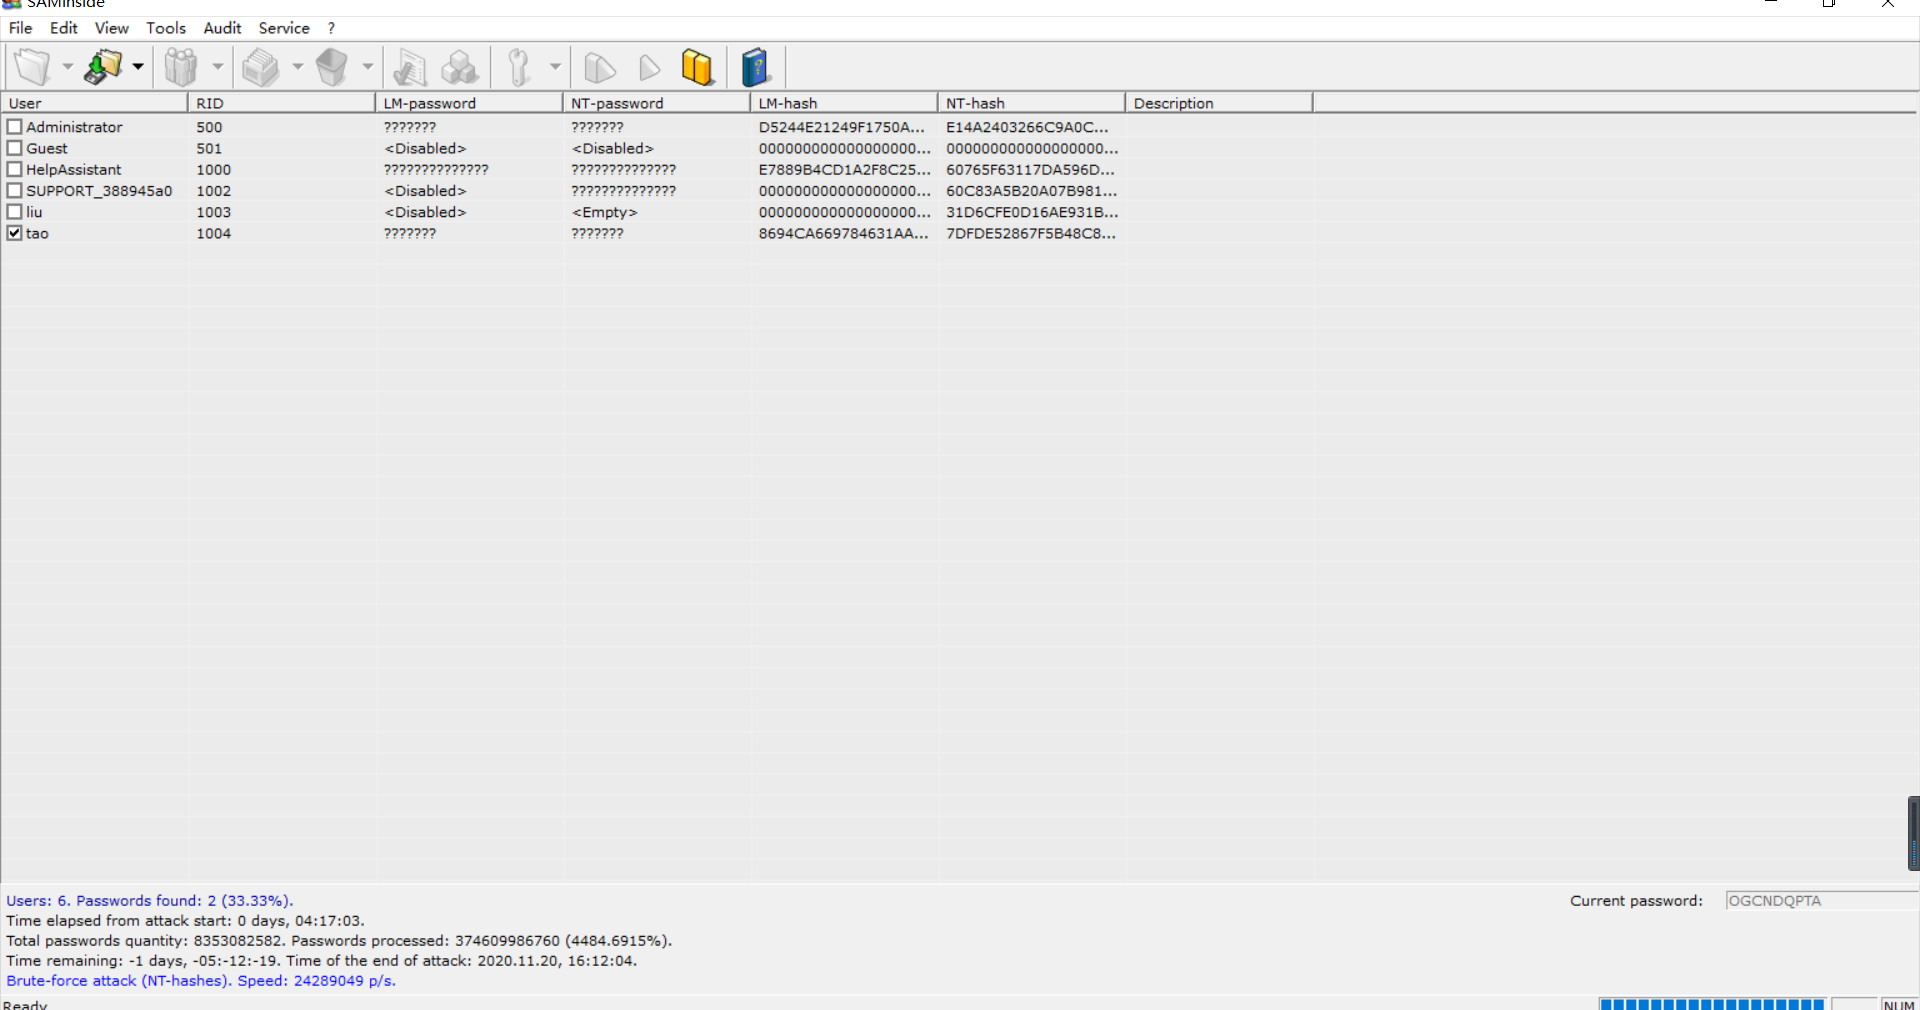Click liu's NT-hash 31D6CFE0D16AE931B

coord(1032,212)
